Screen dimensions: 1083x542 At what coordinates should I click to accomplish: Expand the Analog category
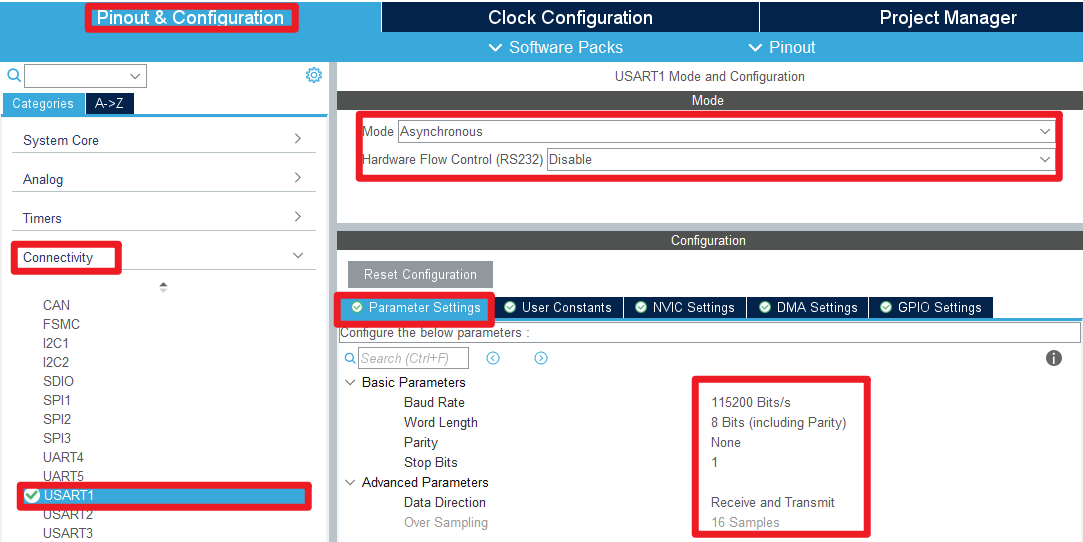(164, 179)
